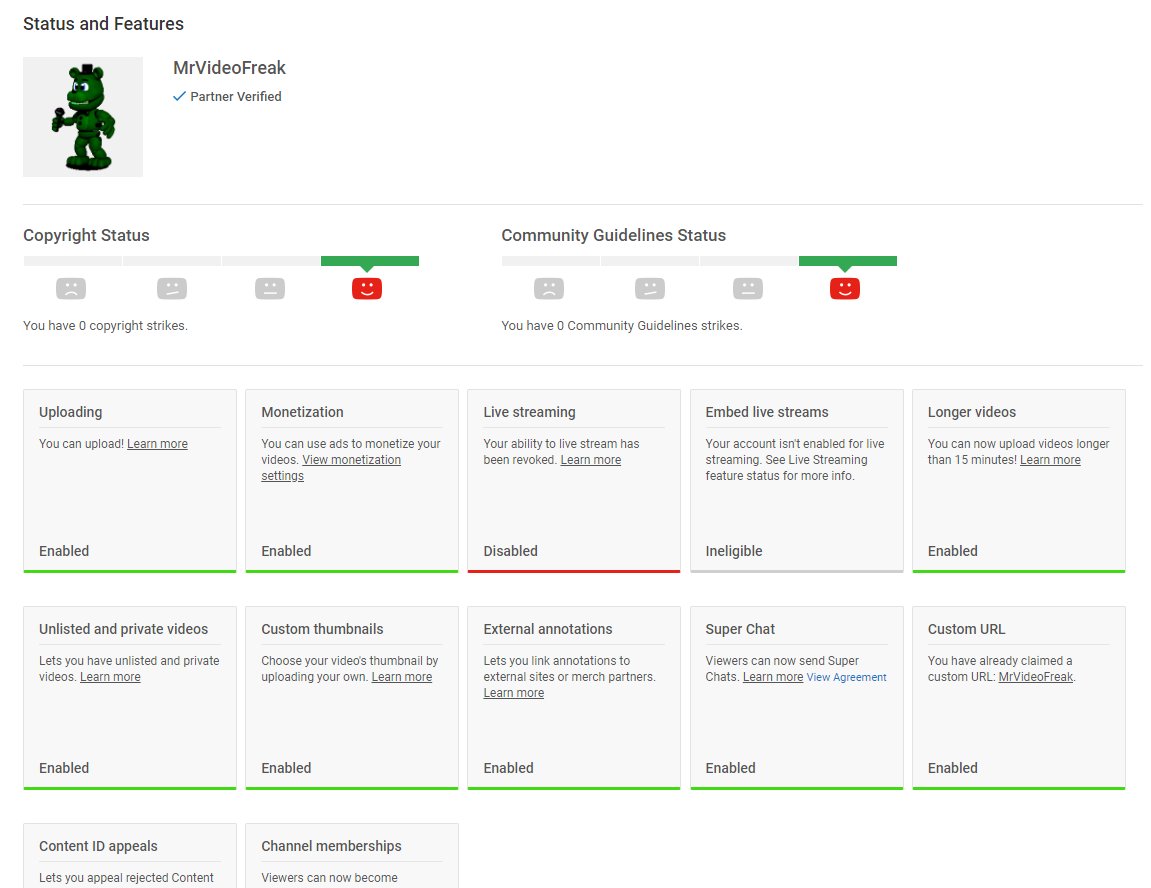Click the green Copyright Status progress bar segment
The image size is (1151, 888).
click(x=370, y=261)
